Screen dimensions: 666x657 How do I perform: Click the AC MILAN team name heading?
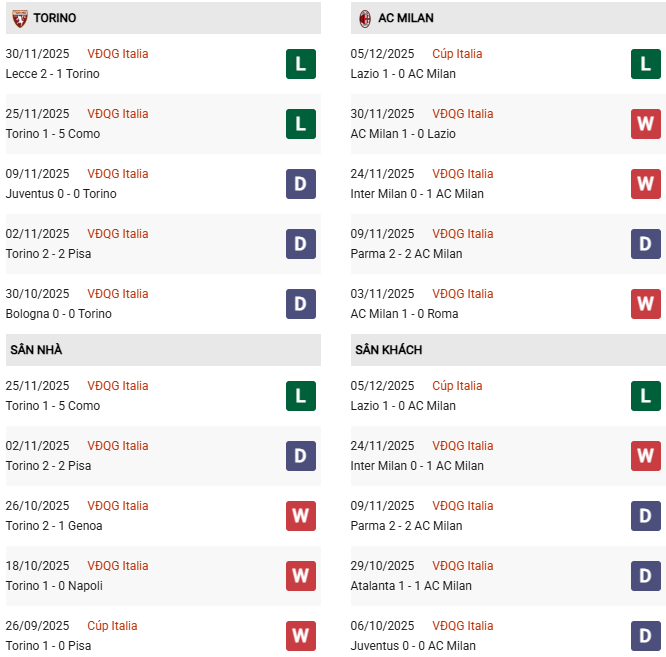(x=406, y=18)
